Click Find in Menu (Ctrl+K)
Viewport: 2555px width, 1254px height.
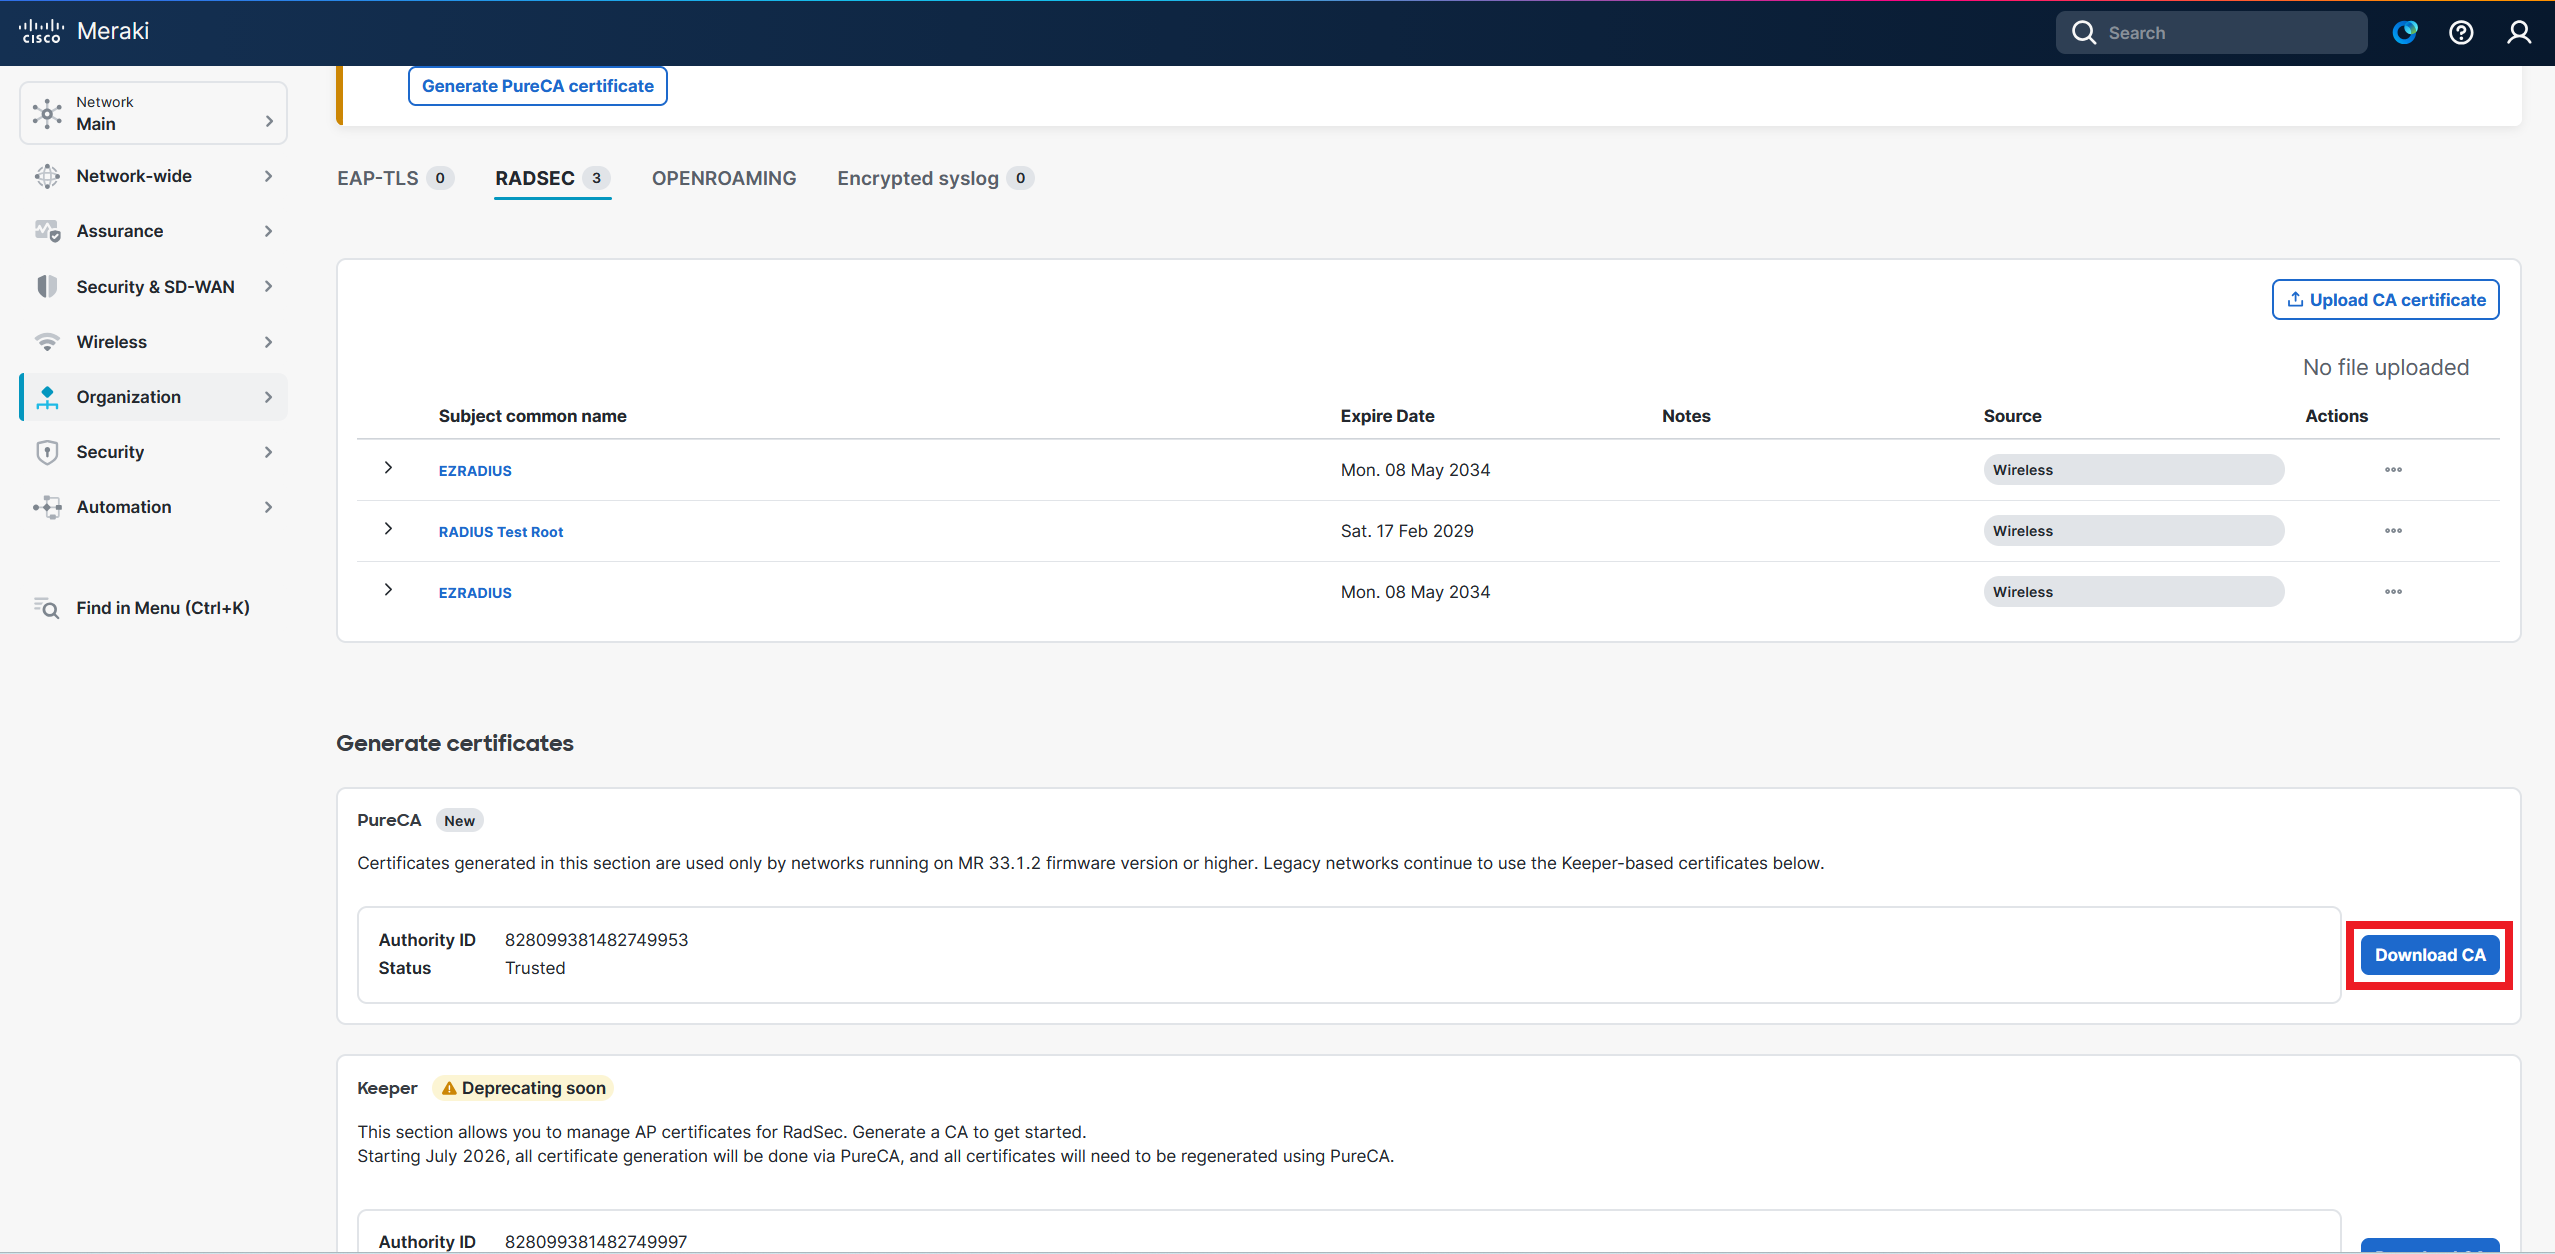(x=153, y=608)
